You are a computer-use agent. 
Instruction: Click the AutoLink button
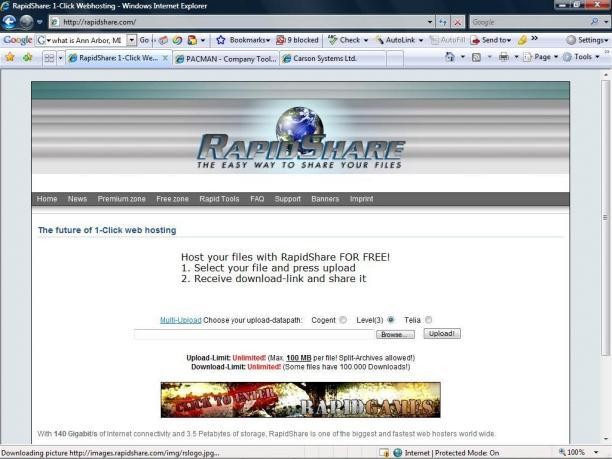(x=396, y=40)
